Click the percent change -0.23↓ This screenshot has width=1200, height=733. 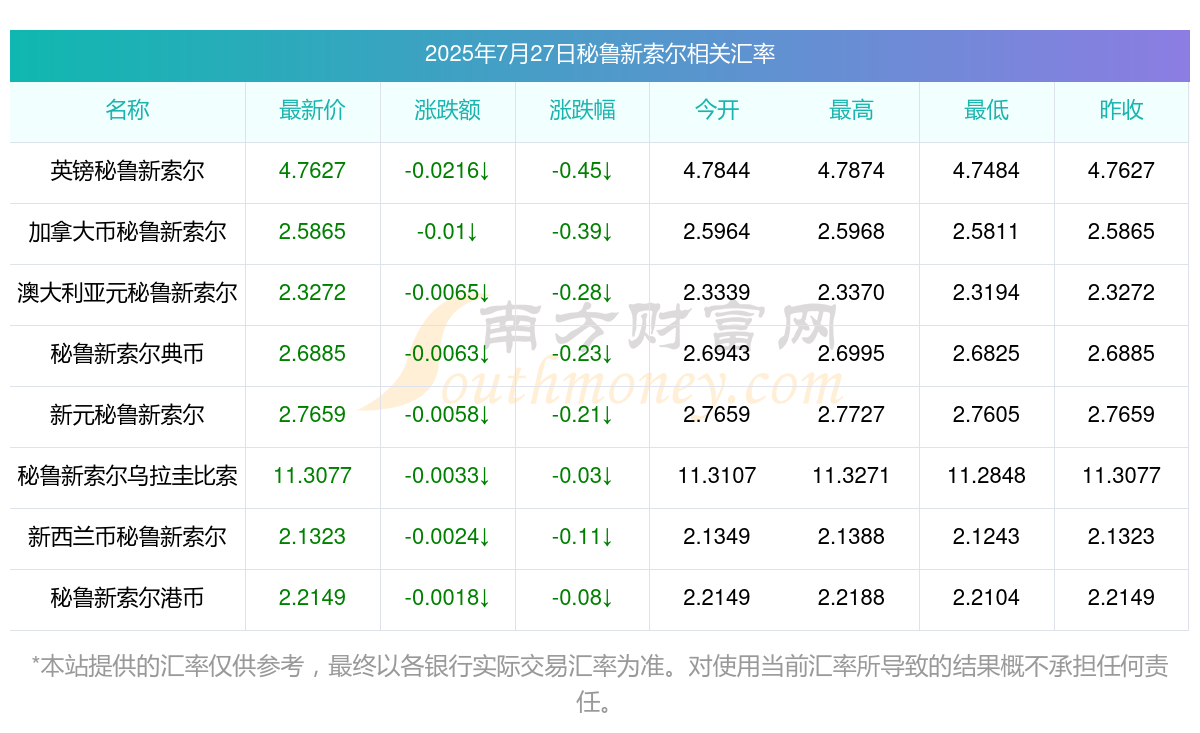(x=582, y=354)
